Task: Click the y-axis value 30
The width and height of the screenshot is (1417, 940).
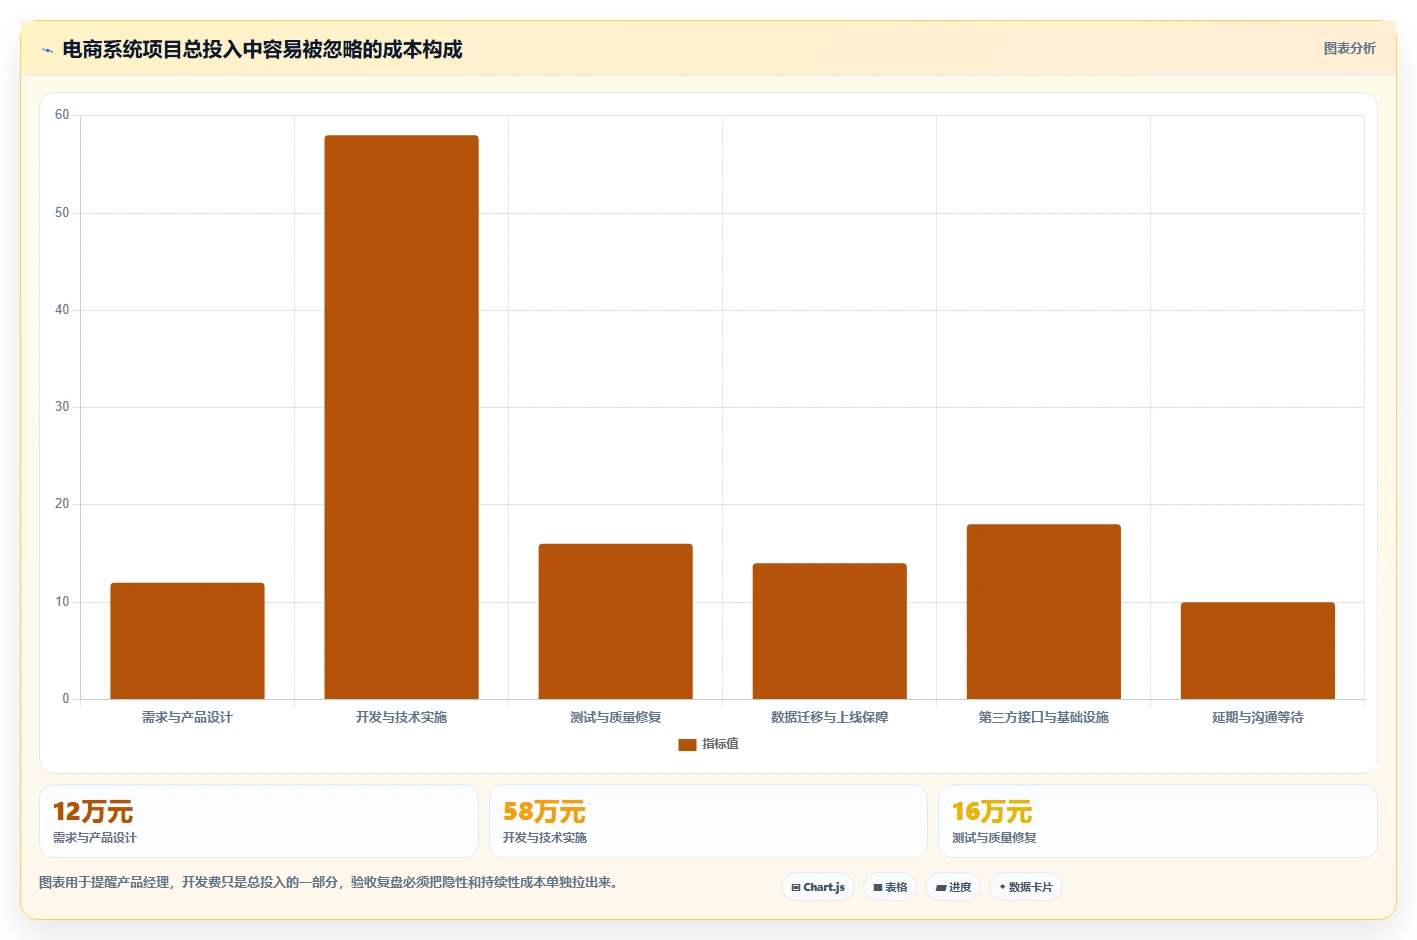Action: coord(62,407)
